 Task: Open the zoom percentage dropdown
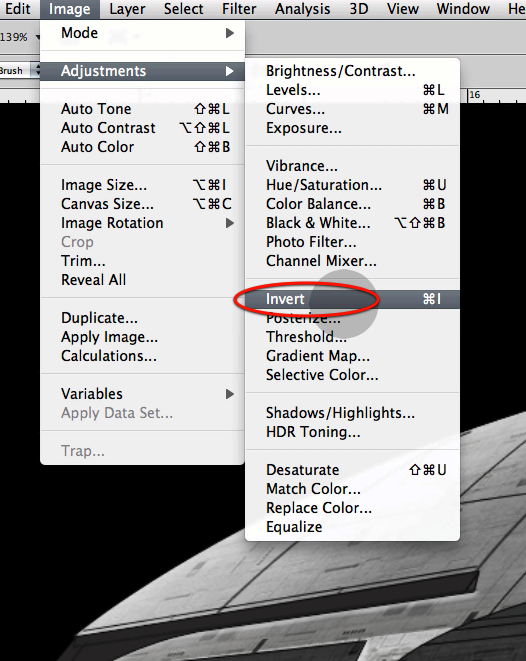point(38,37)
